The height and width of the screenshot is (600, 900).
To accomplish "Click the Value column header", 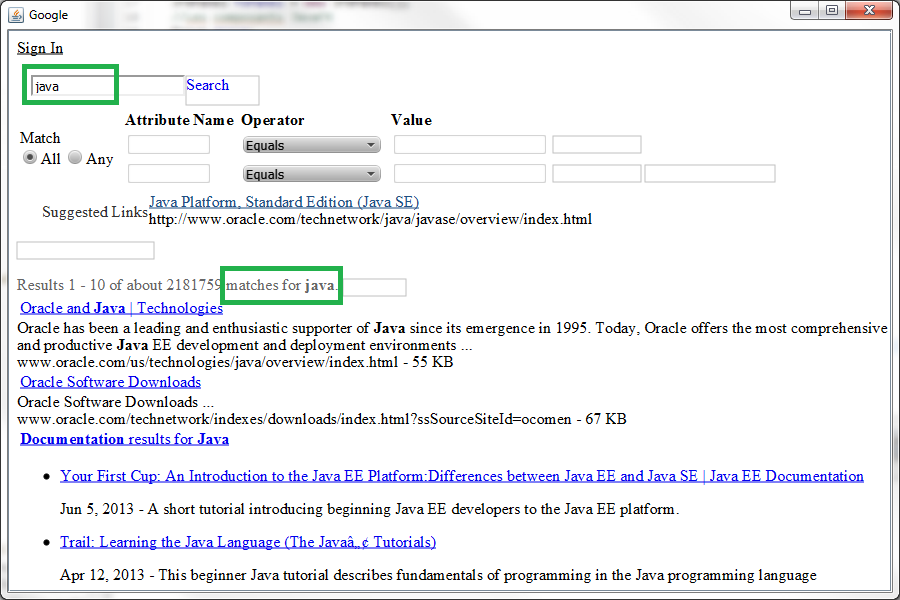I will [412, 120].
